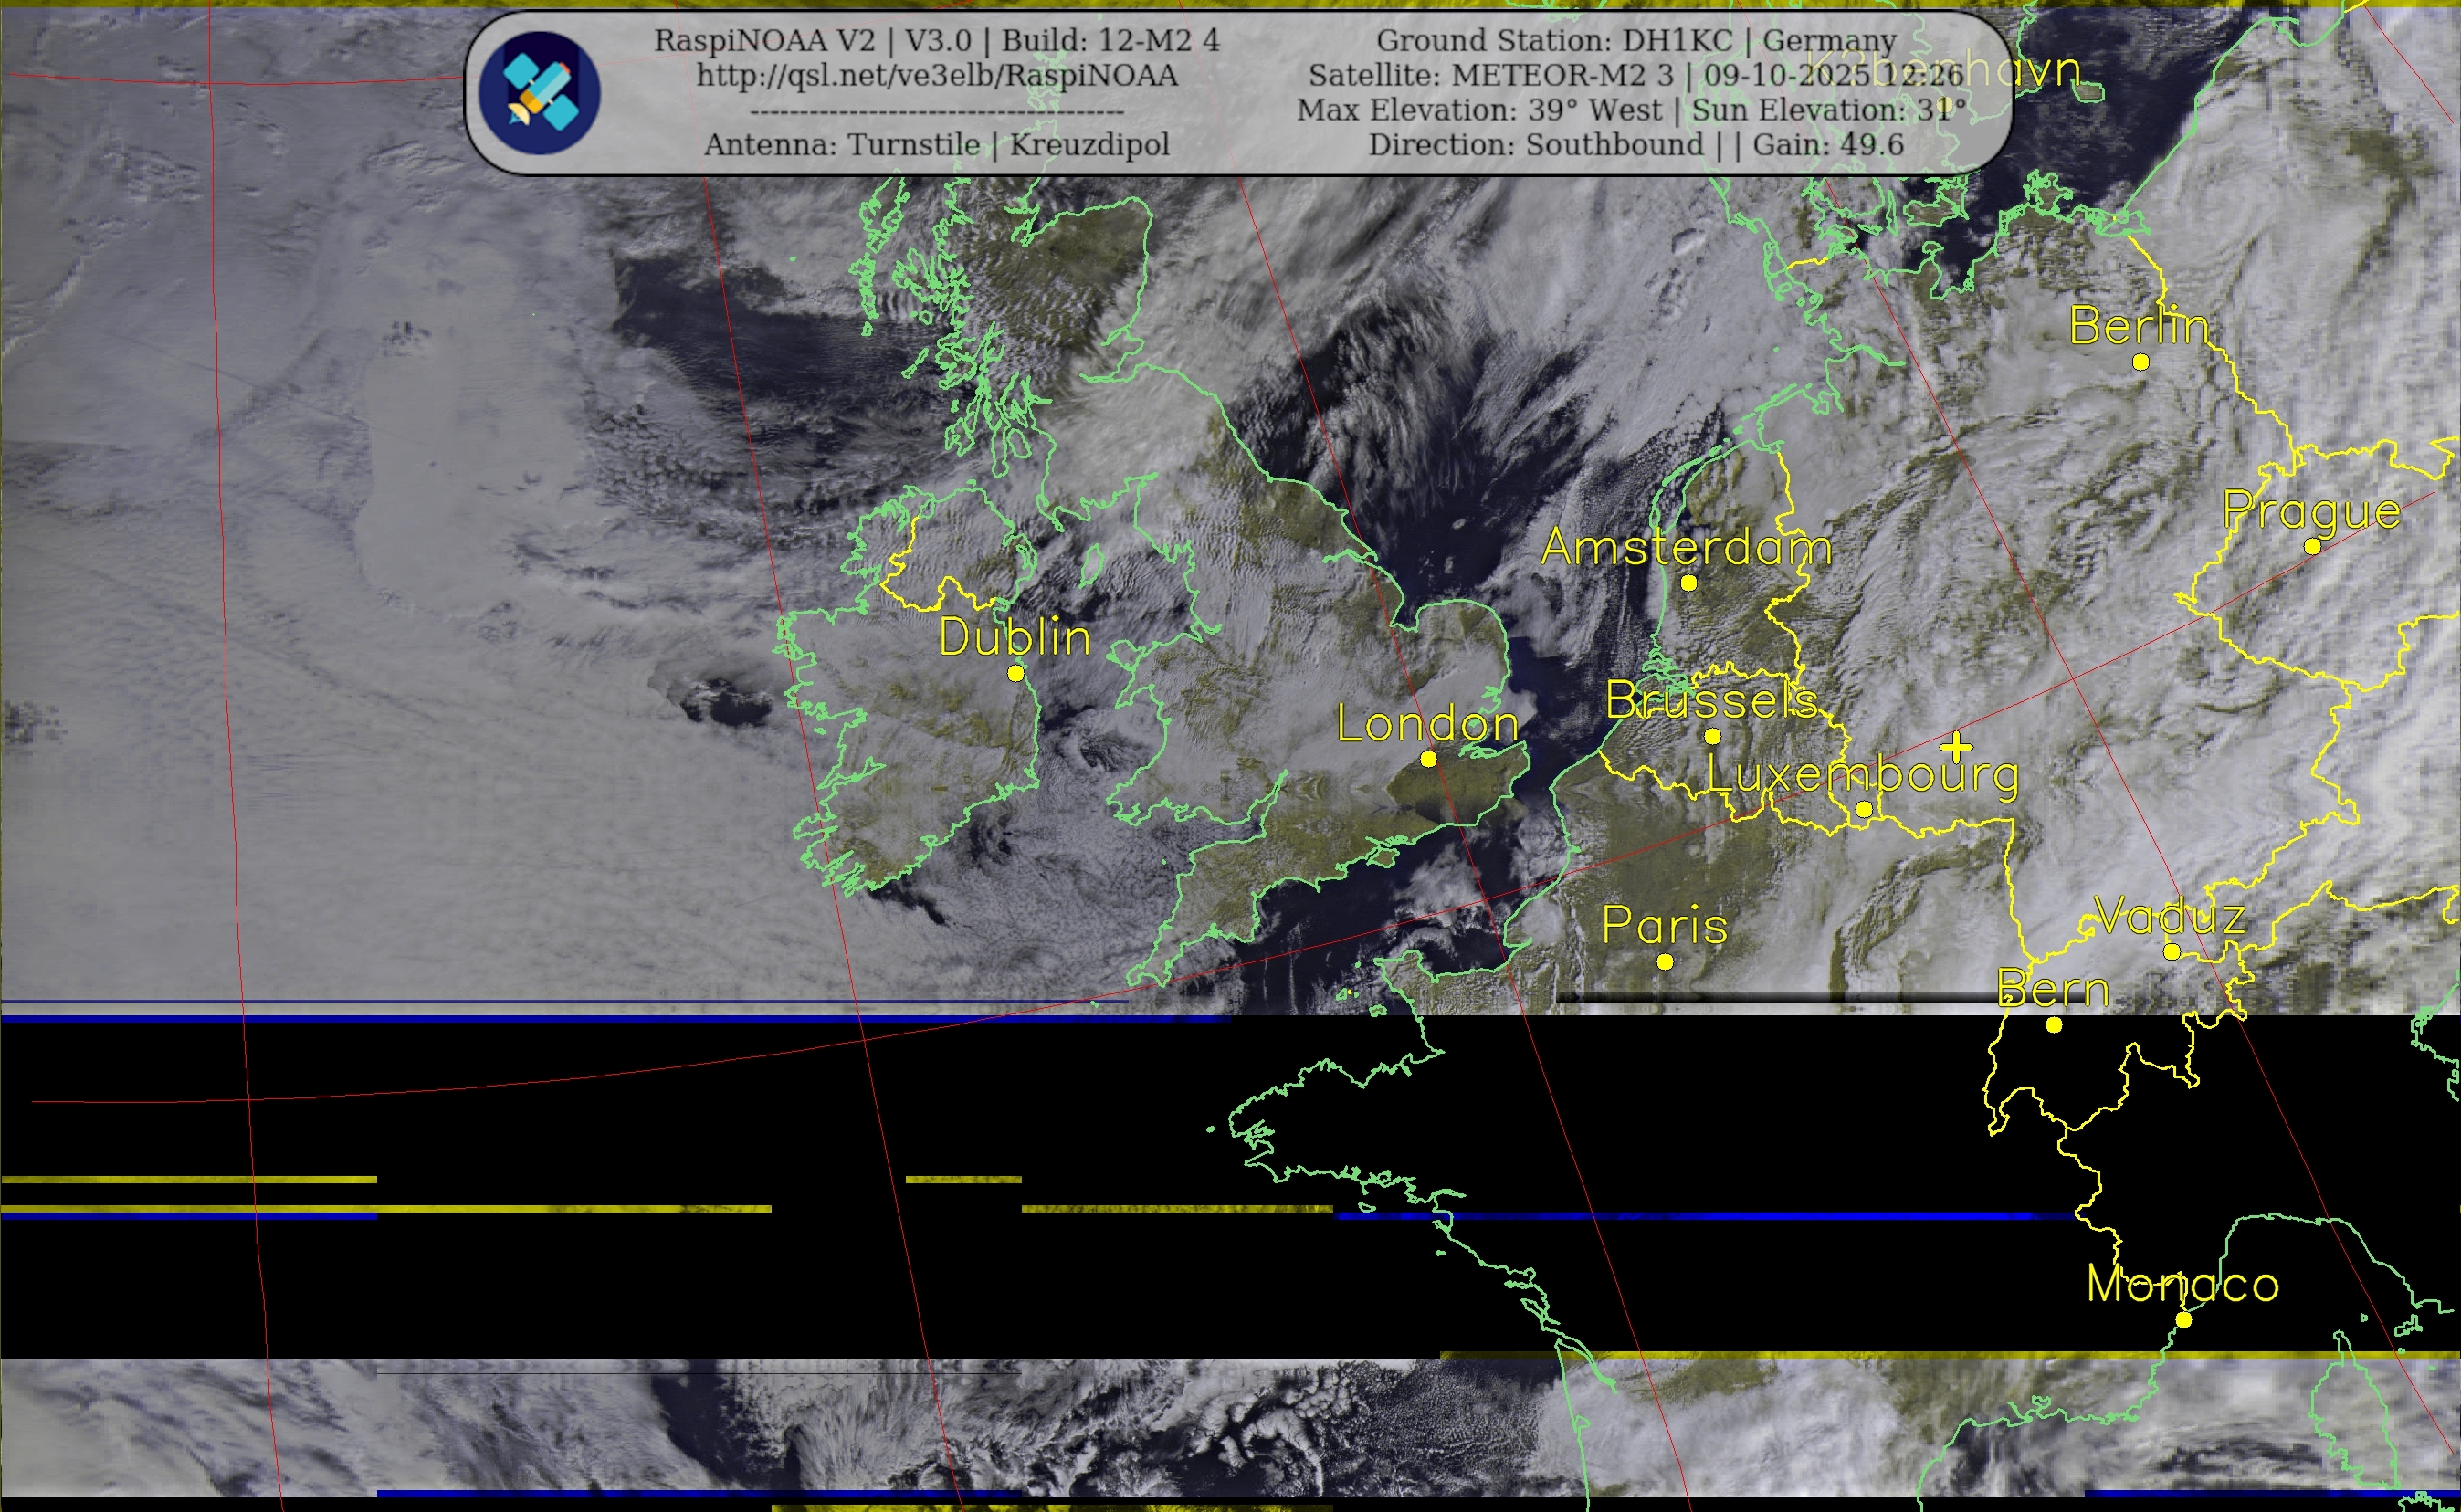Click the yellow Paris city marker dot
Viewport: 2461px width, 1512px height.
click(x=1665, y=962)
